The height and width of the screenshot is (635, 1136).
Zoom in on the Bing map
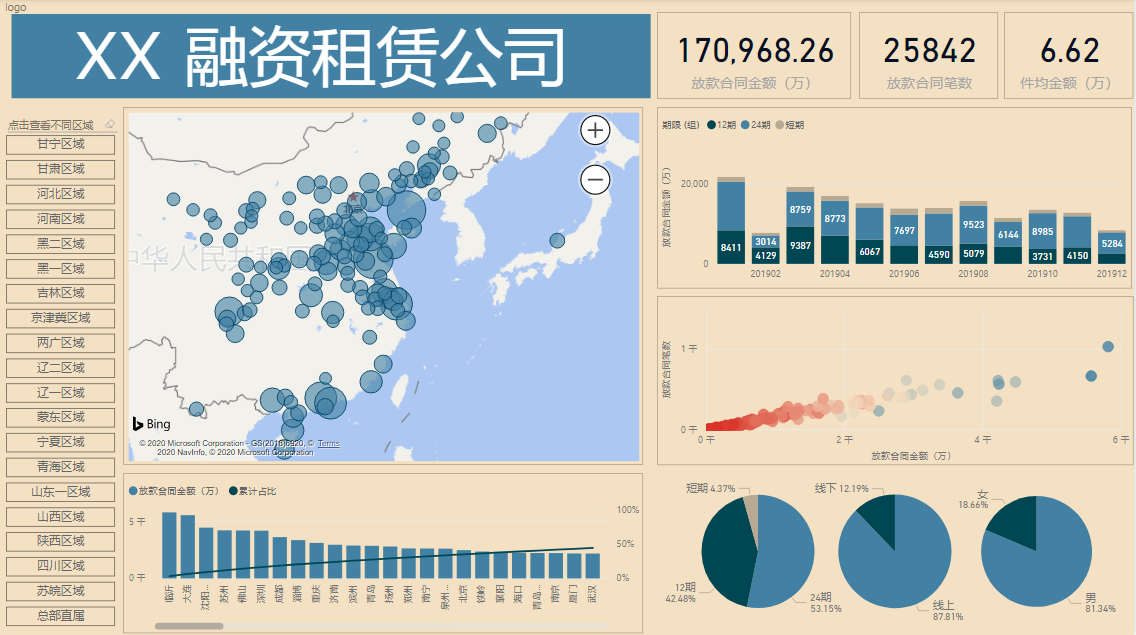point(595,130)
